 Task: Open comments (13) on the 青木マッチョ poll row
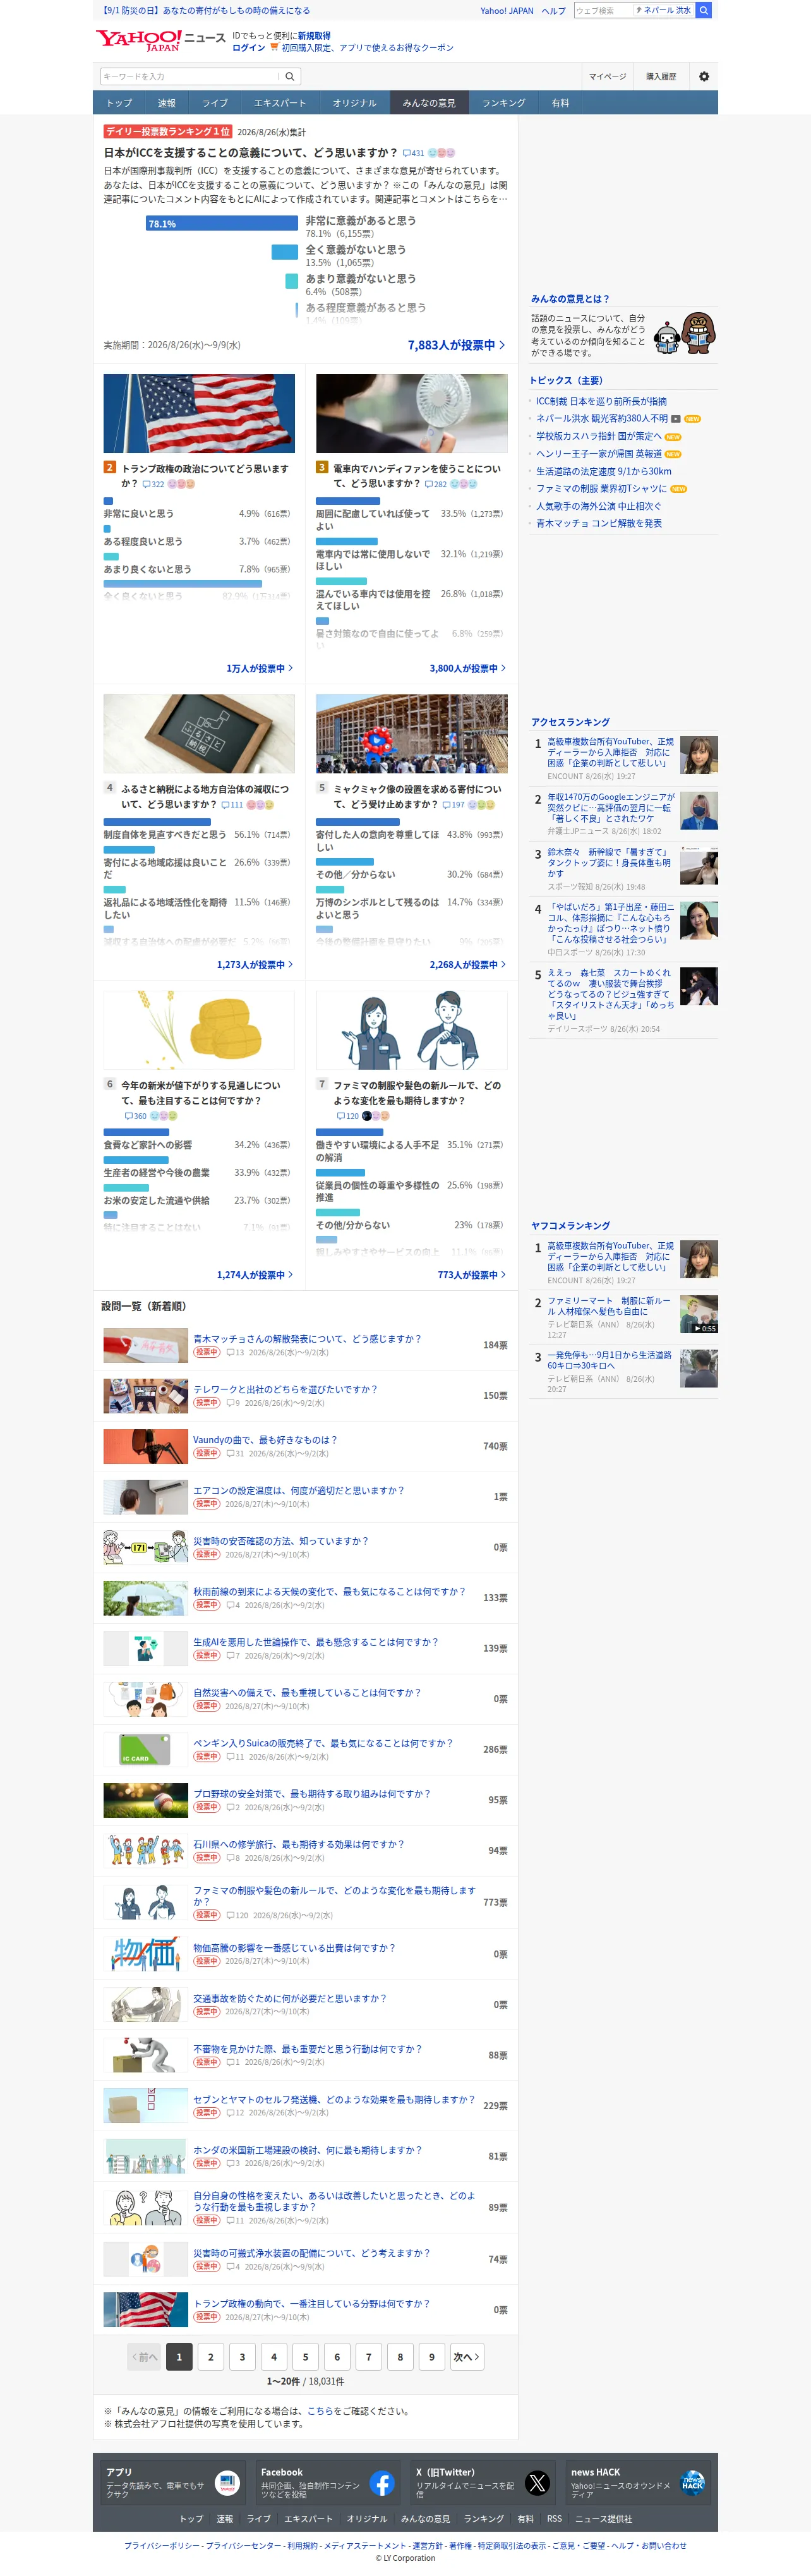click(x=235, y=1352)
